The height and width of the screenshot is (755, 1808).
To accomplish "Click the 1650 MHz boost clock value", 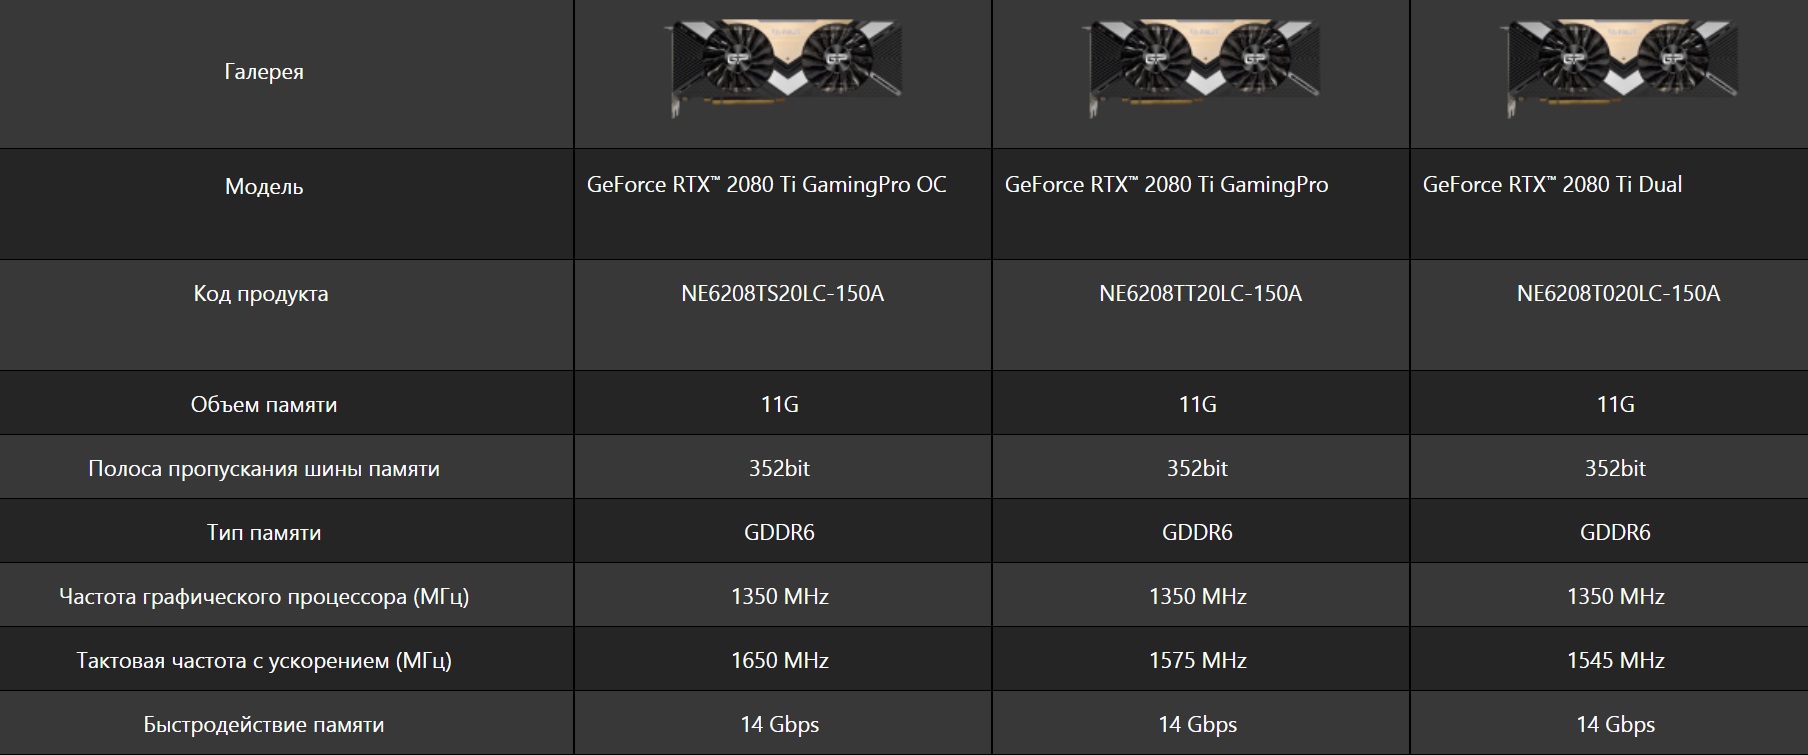I will [x=780, y=661].
